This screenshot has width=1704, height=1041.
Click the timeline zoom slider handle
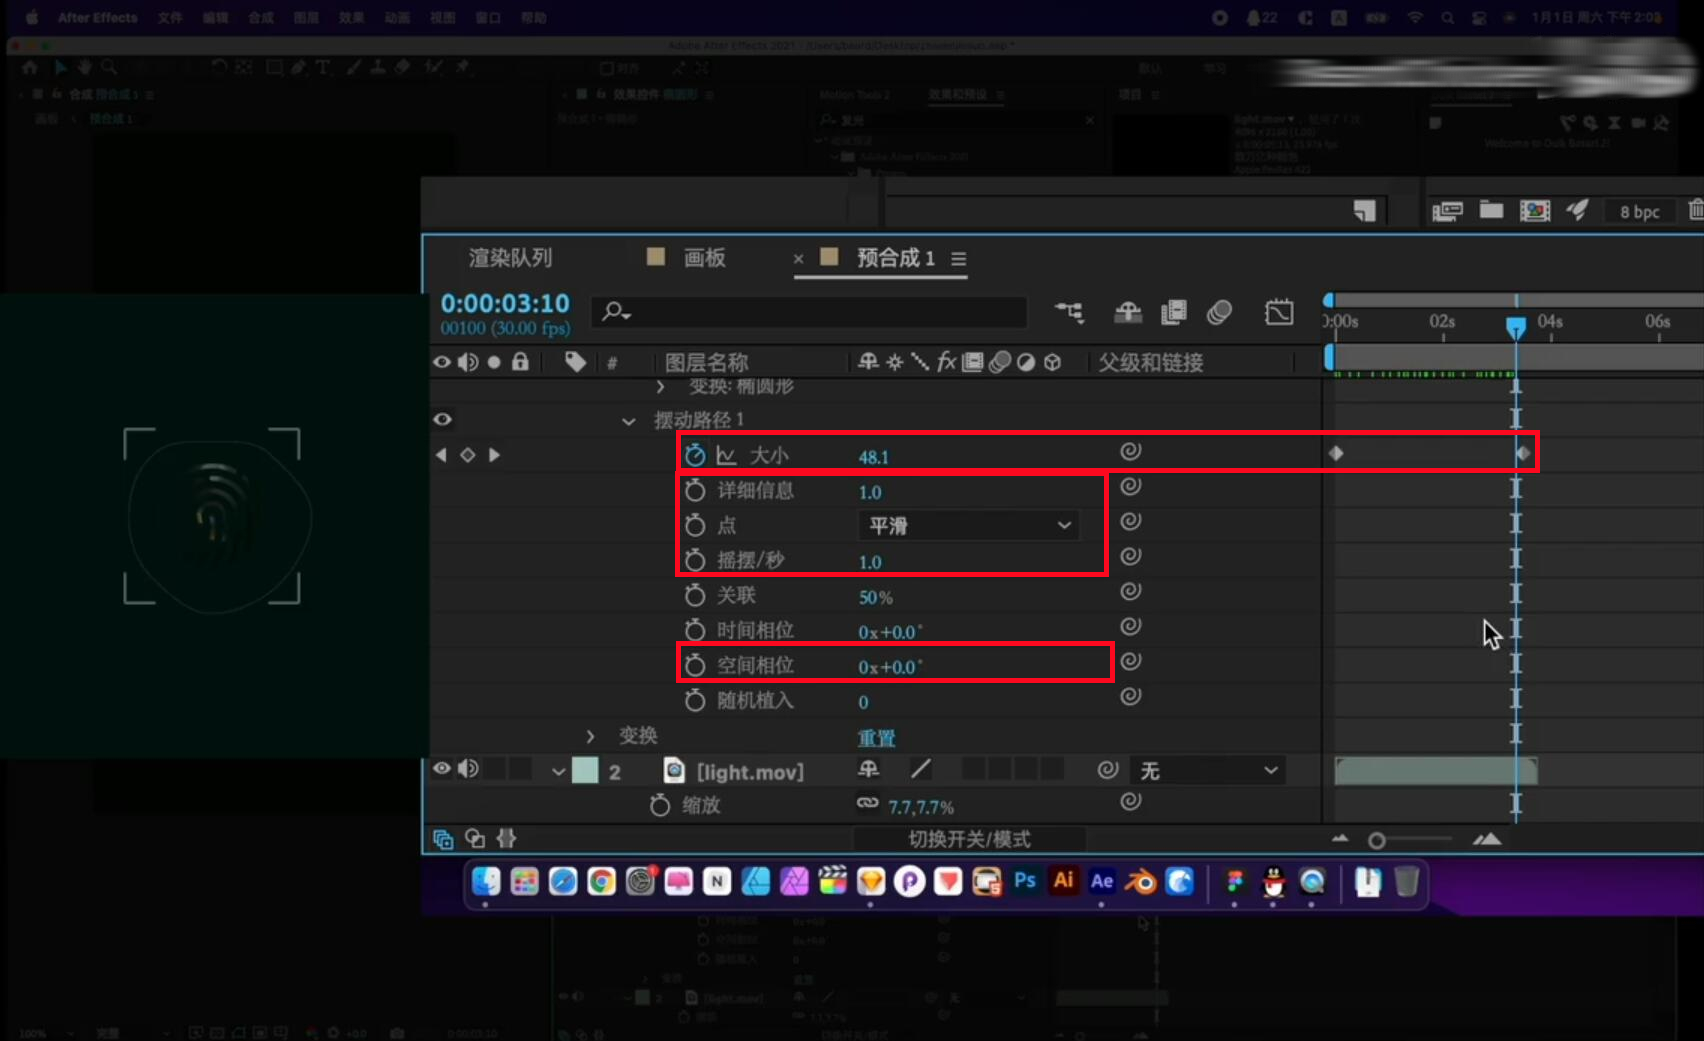click(x=1377, y=840)
